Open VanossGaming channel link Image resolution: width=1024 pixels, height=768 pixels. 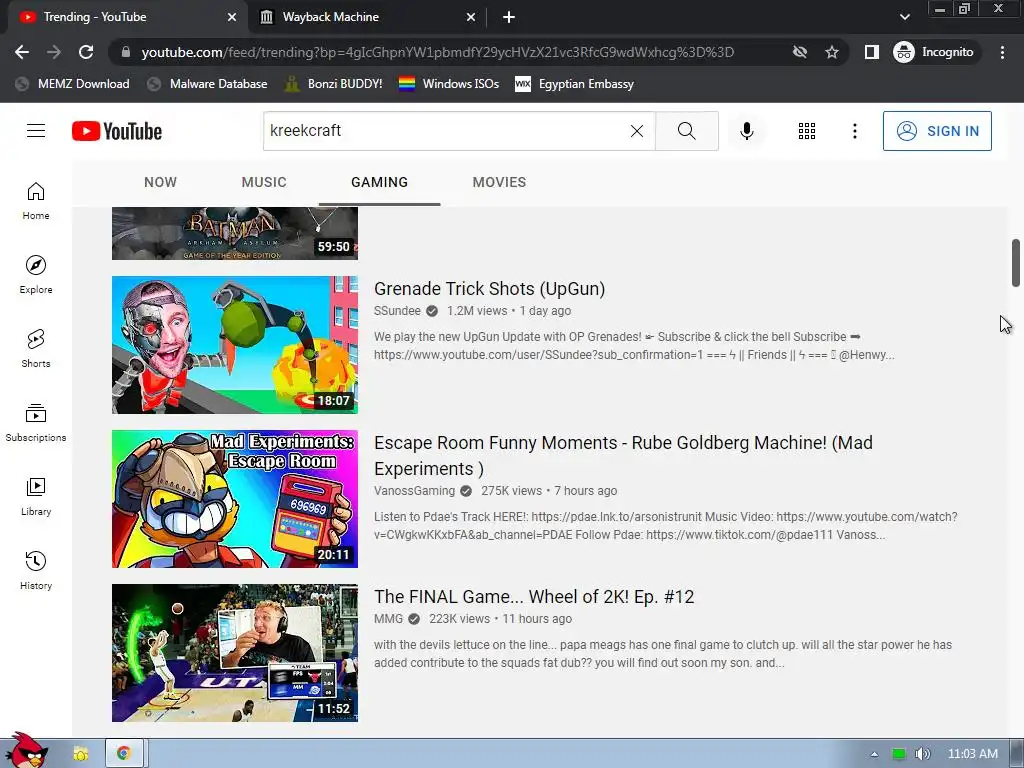tap(414, 490)
